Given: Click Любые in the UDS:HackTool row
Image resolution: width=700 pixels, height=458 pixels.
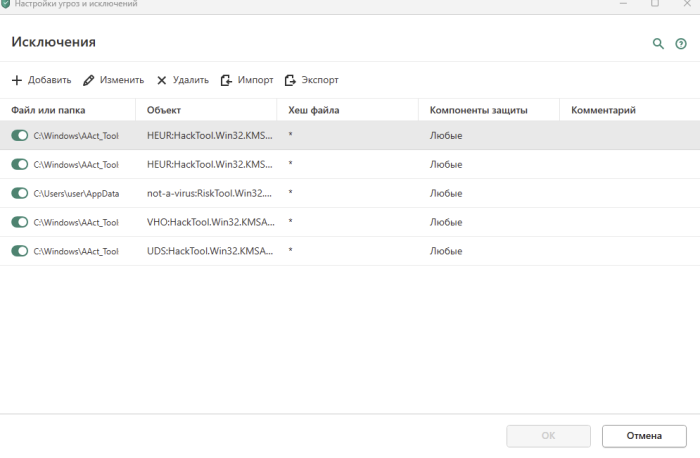Looking at the screenshot, I should (446, 251).
